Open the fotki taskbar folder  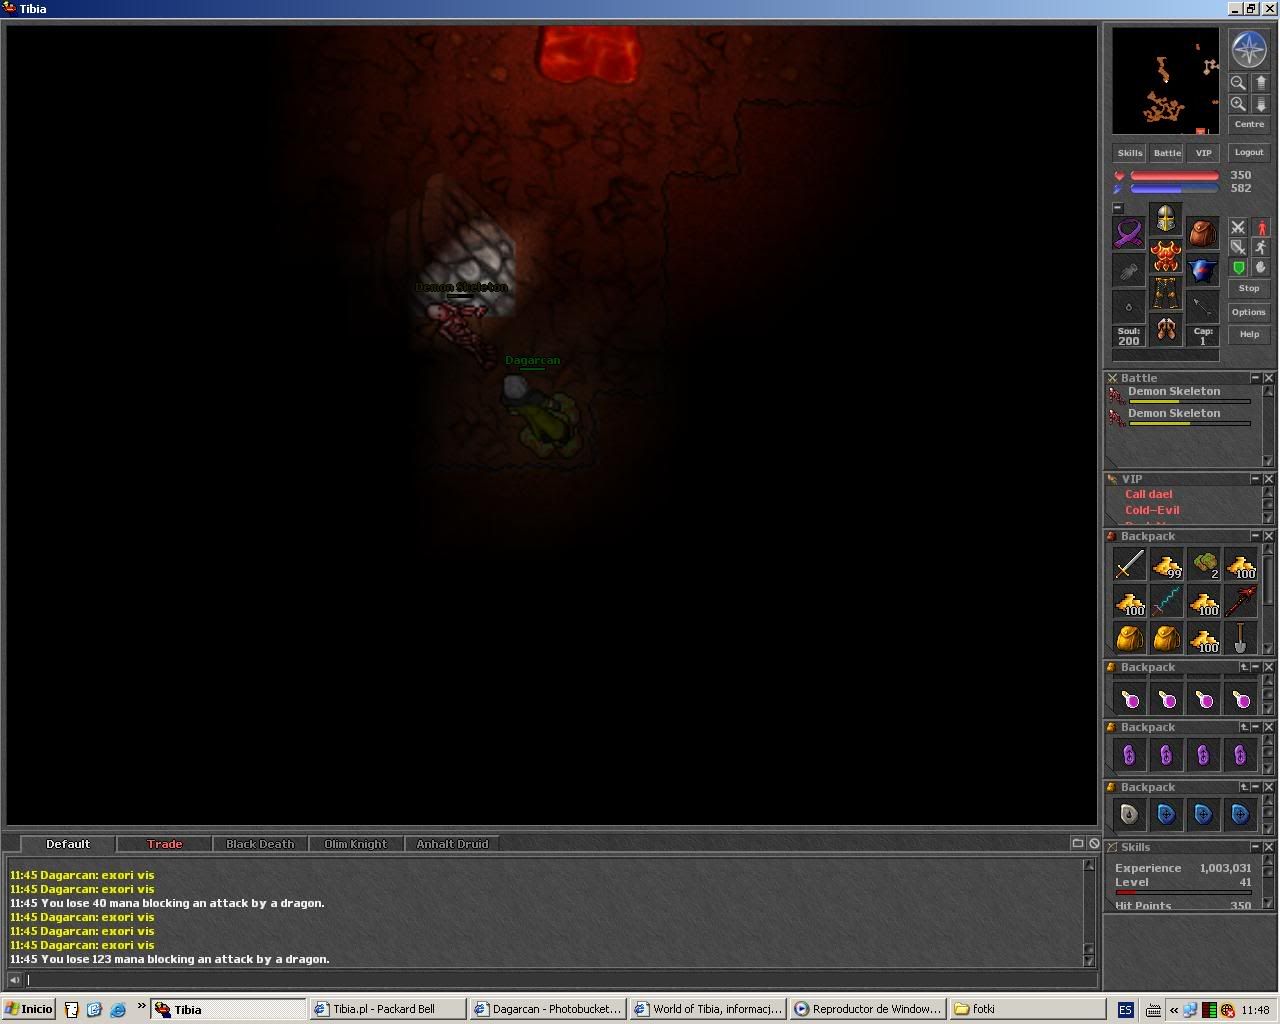pyautogui.click(x=1028, y=1009)
